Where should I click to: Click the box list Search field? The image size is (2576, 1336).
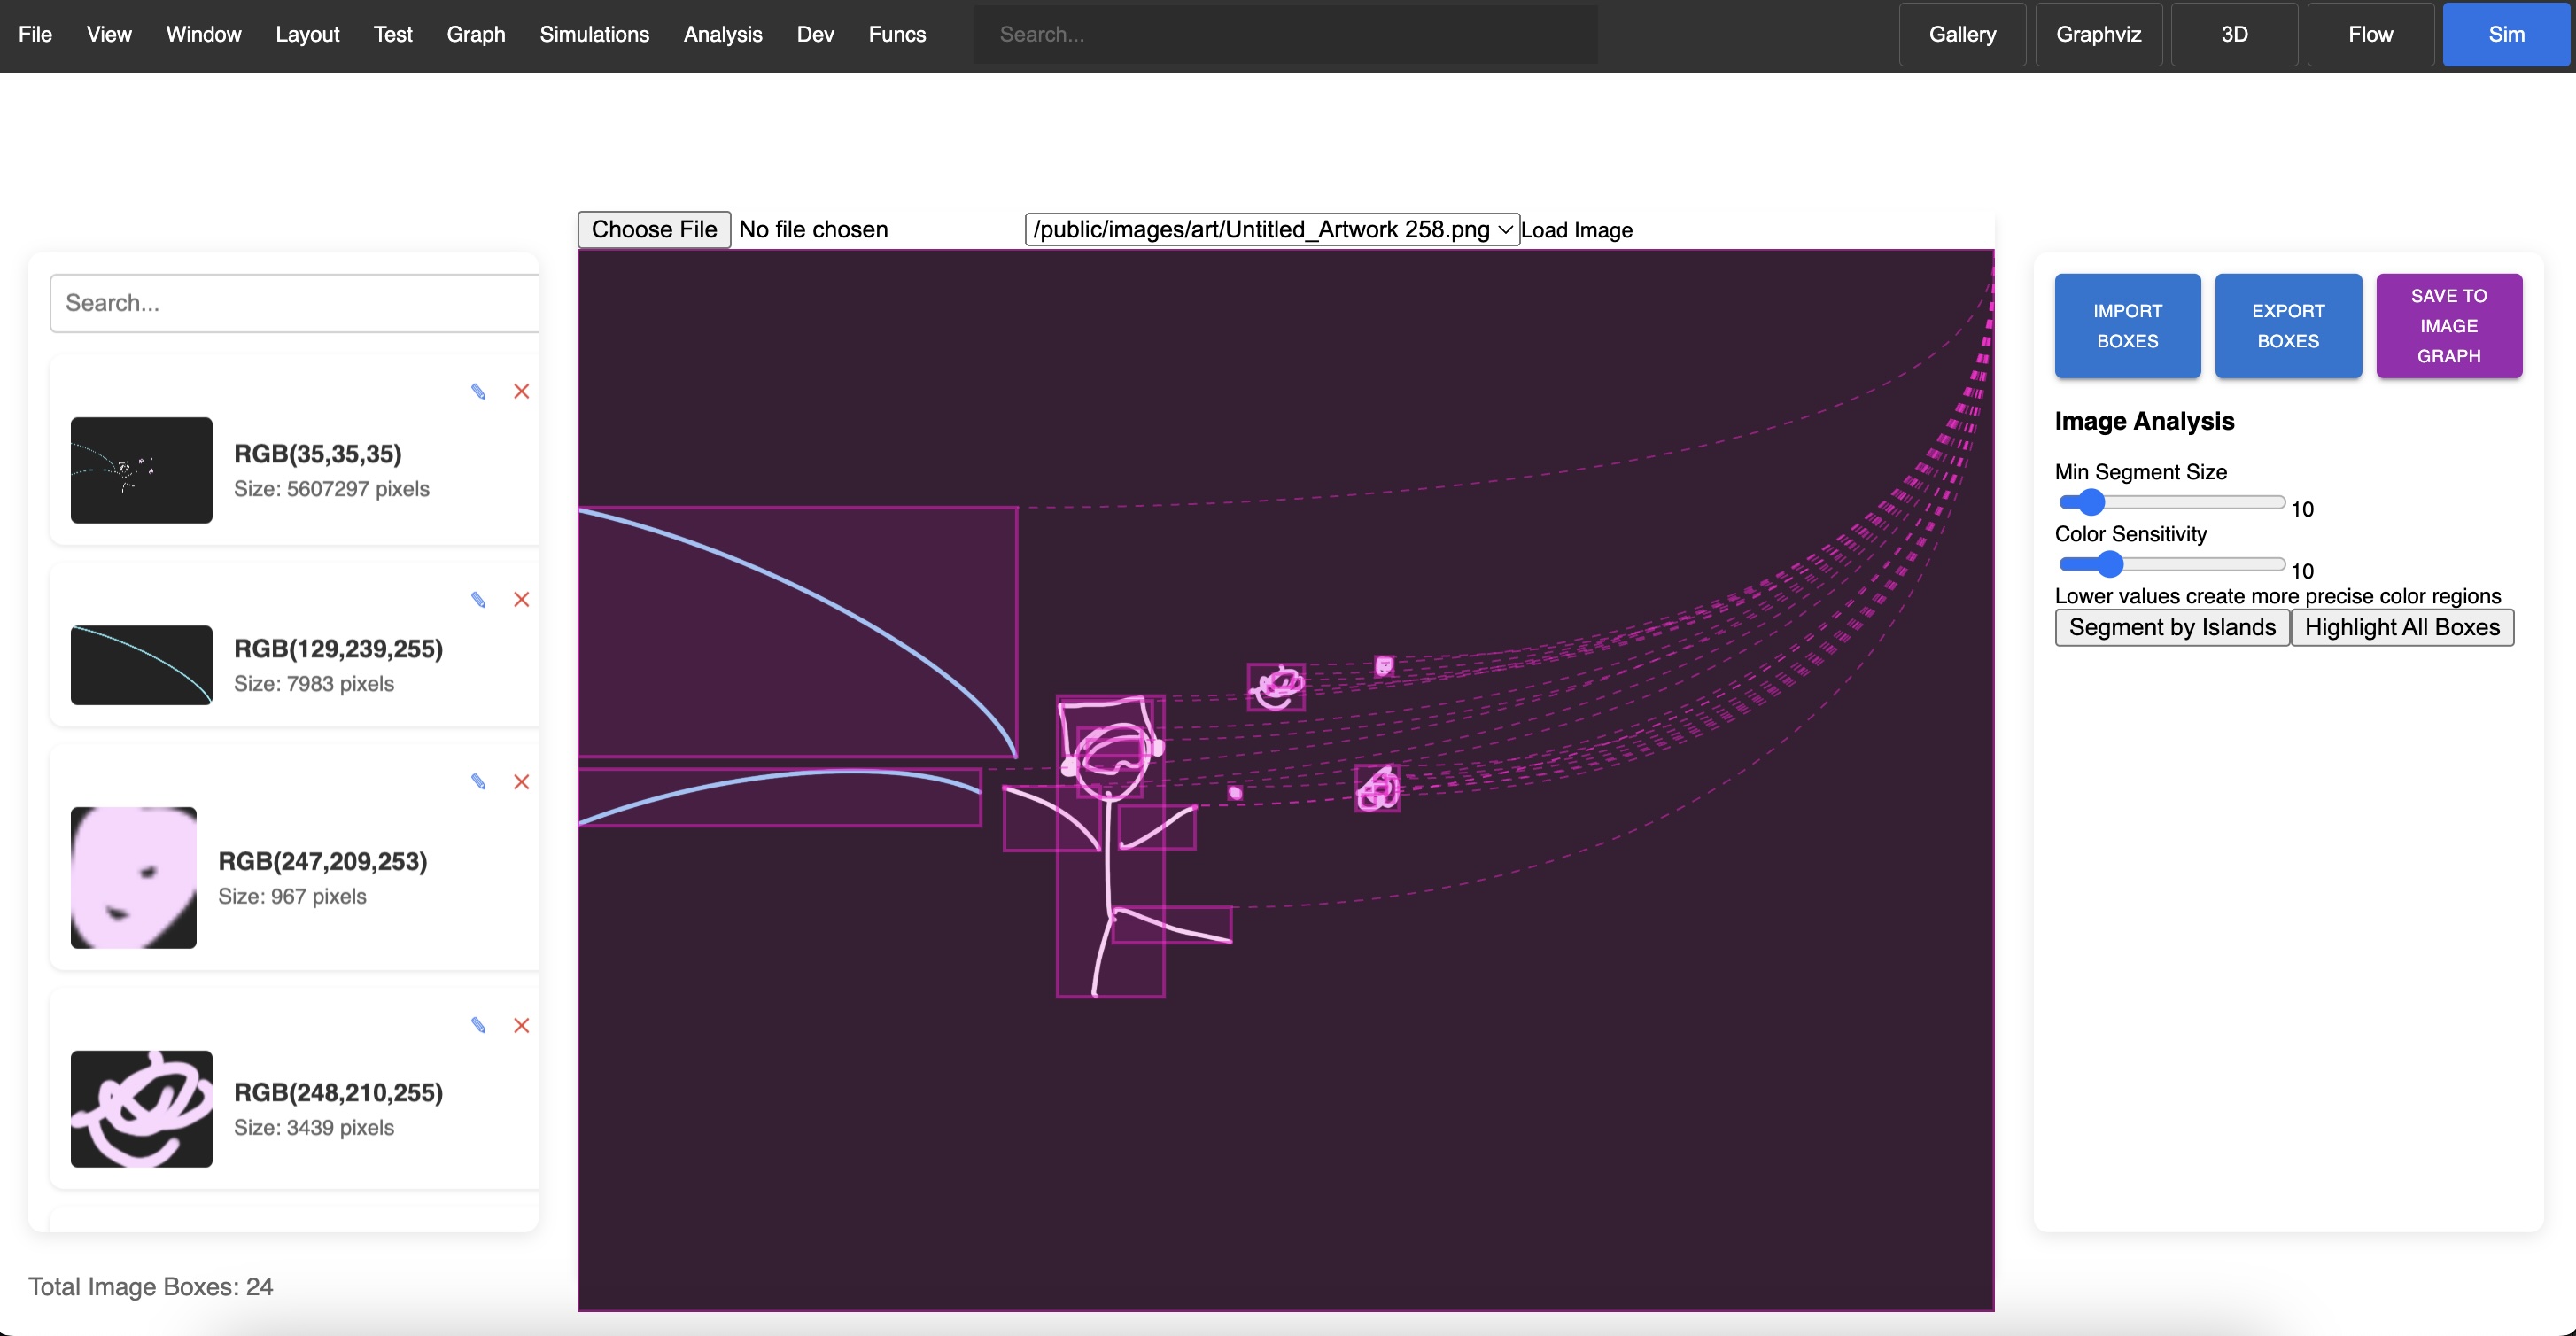click(294, 303)
